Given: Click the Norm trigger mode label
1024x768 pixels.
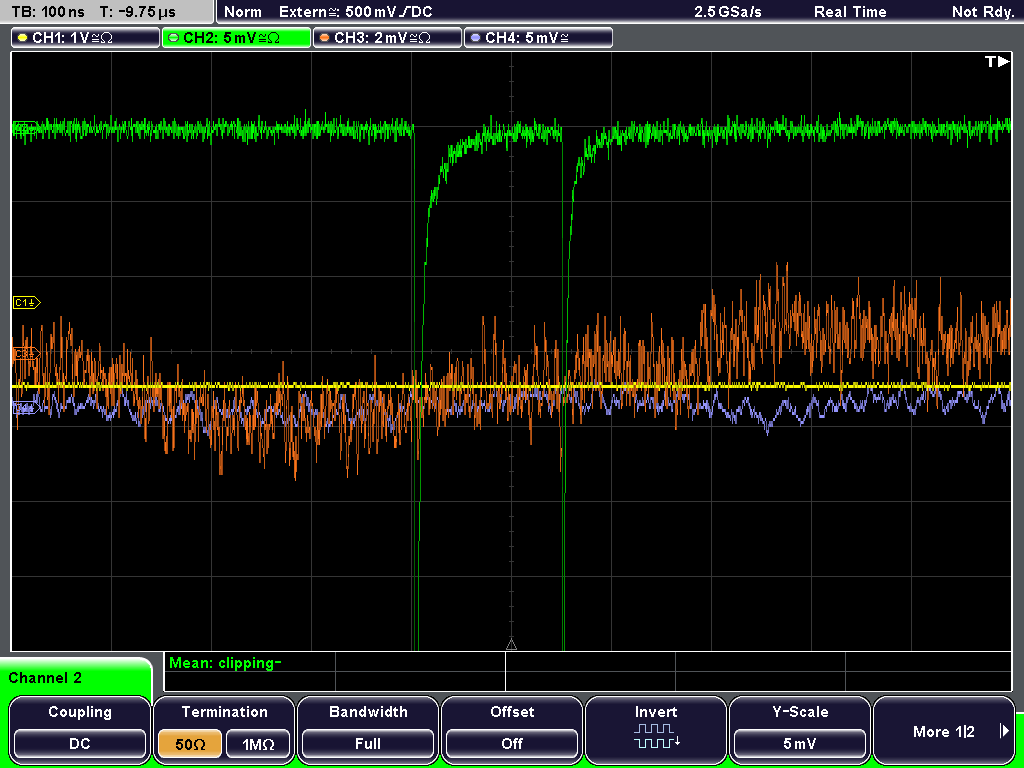Looking at the screenshot, I should [243, 12].
